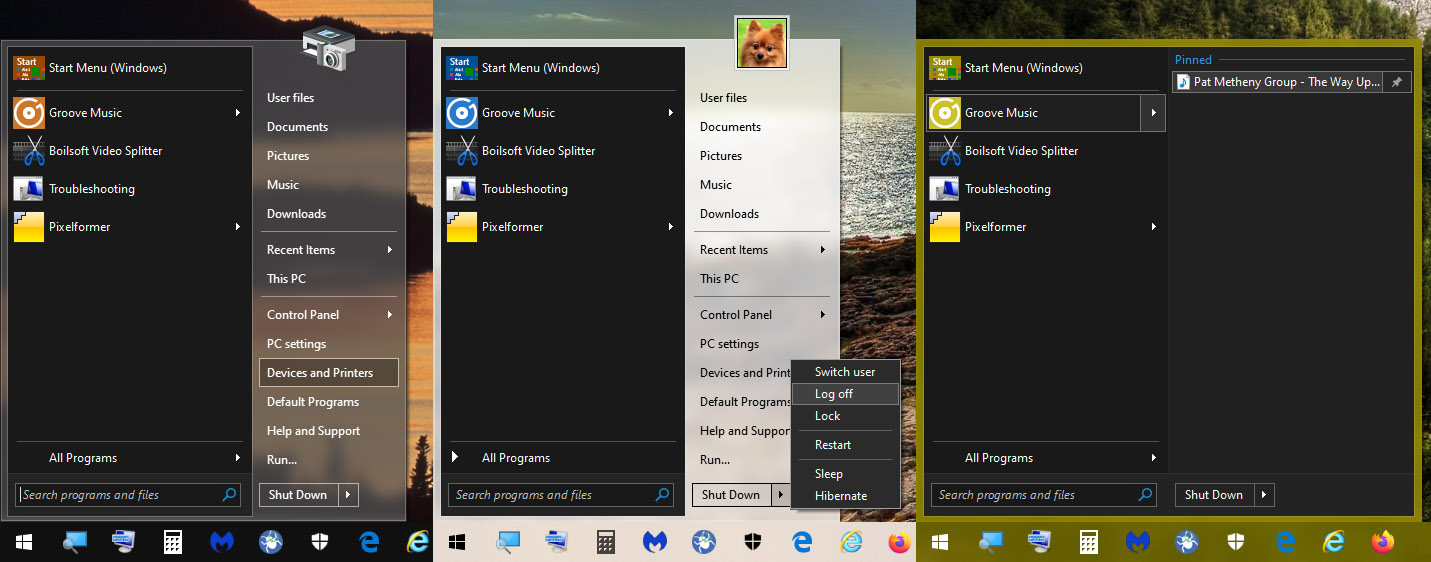Open Calculator icon on the light beige taskbar
Image resolution: width=1431 pixels, height=562 pixels.
pyautogui.click(x=606, y=542)
